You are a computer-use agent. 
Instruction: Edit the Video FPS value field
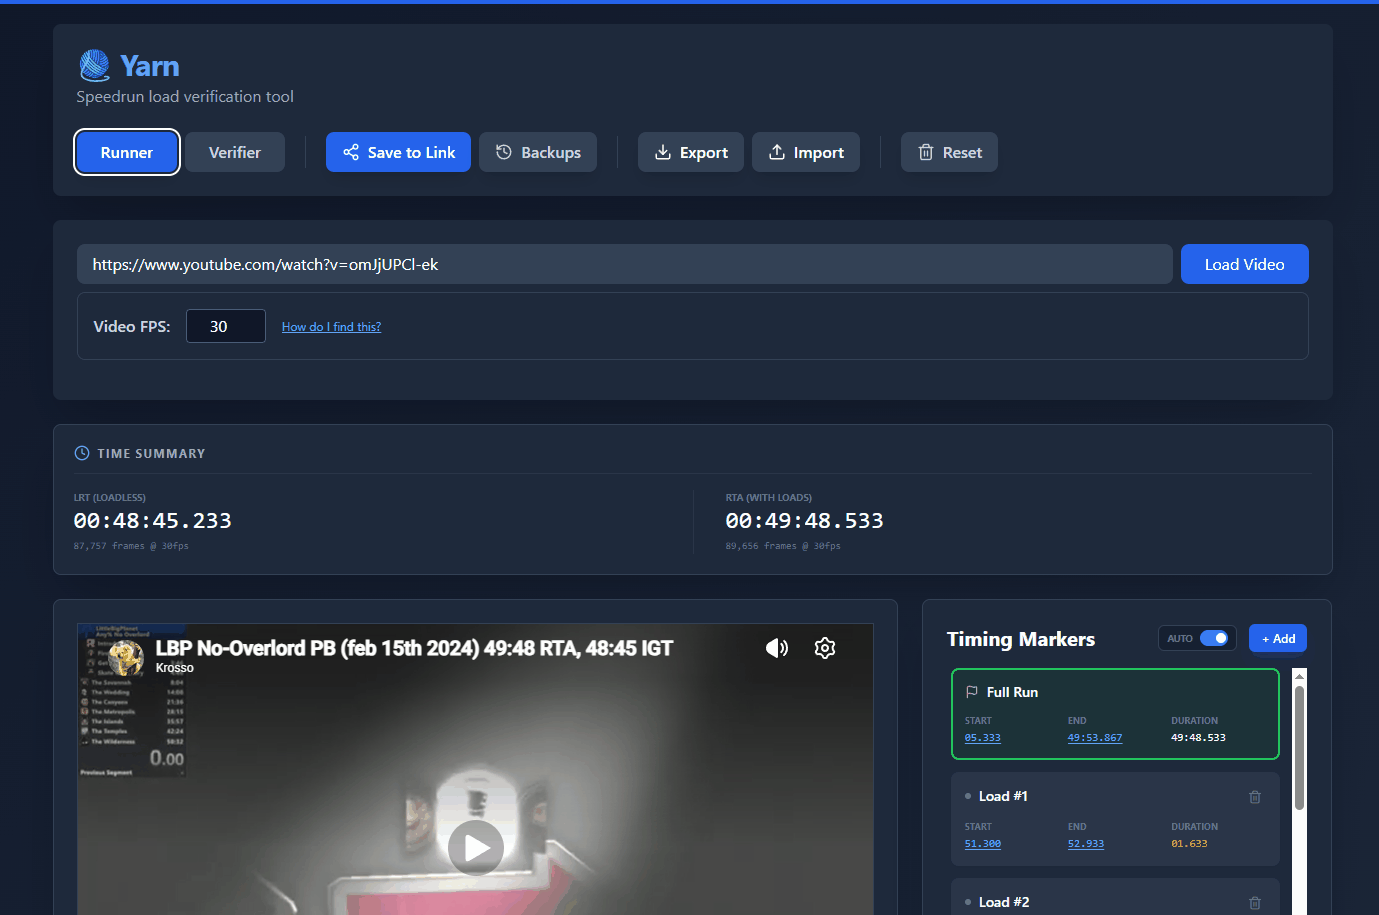coord(226,326)
